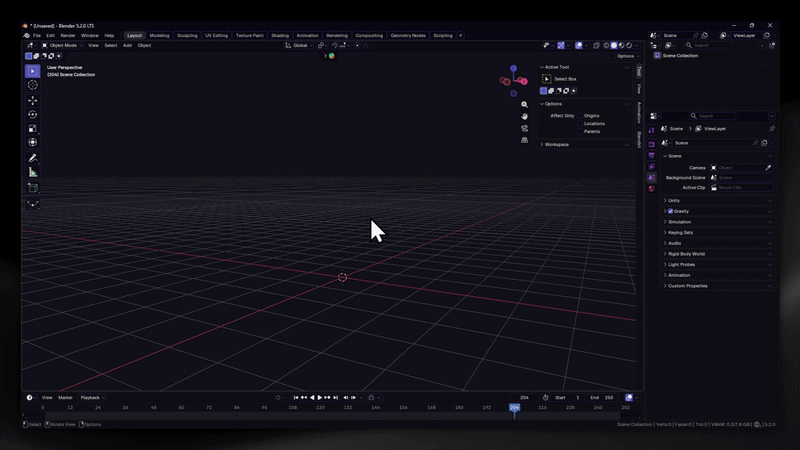This screenshot has height=450, width=800.
Task: Click the frame 204 playhead marker
Action: (514, 408)
